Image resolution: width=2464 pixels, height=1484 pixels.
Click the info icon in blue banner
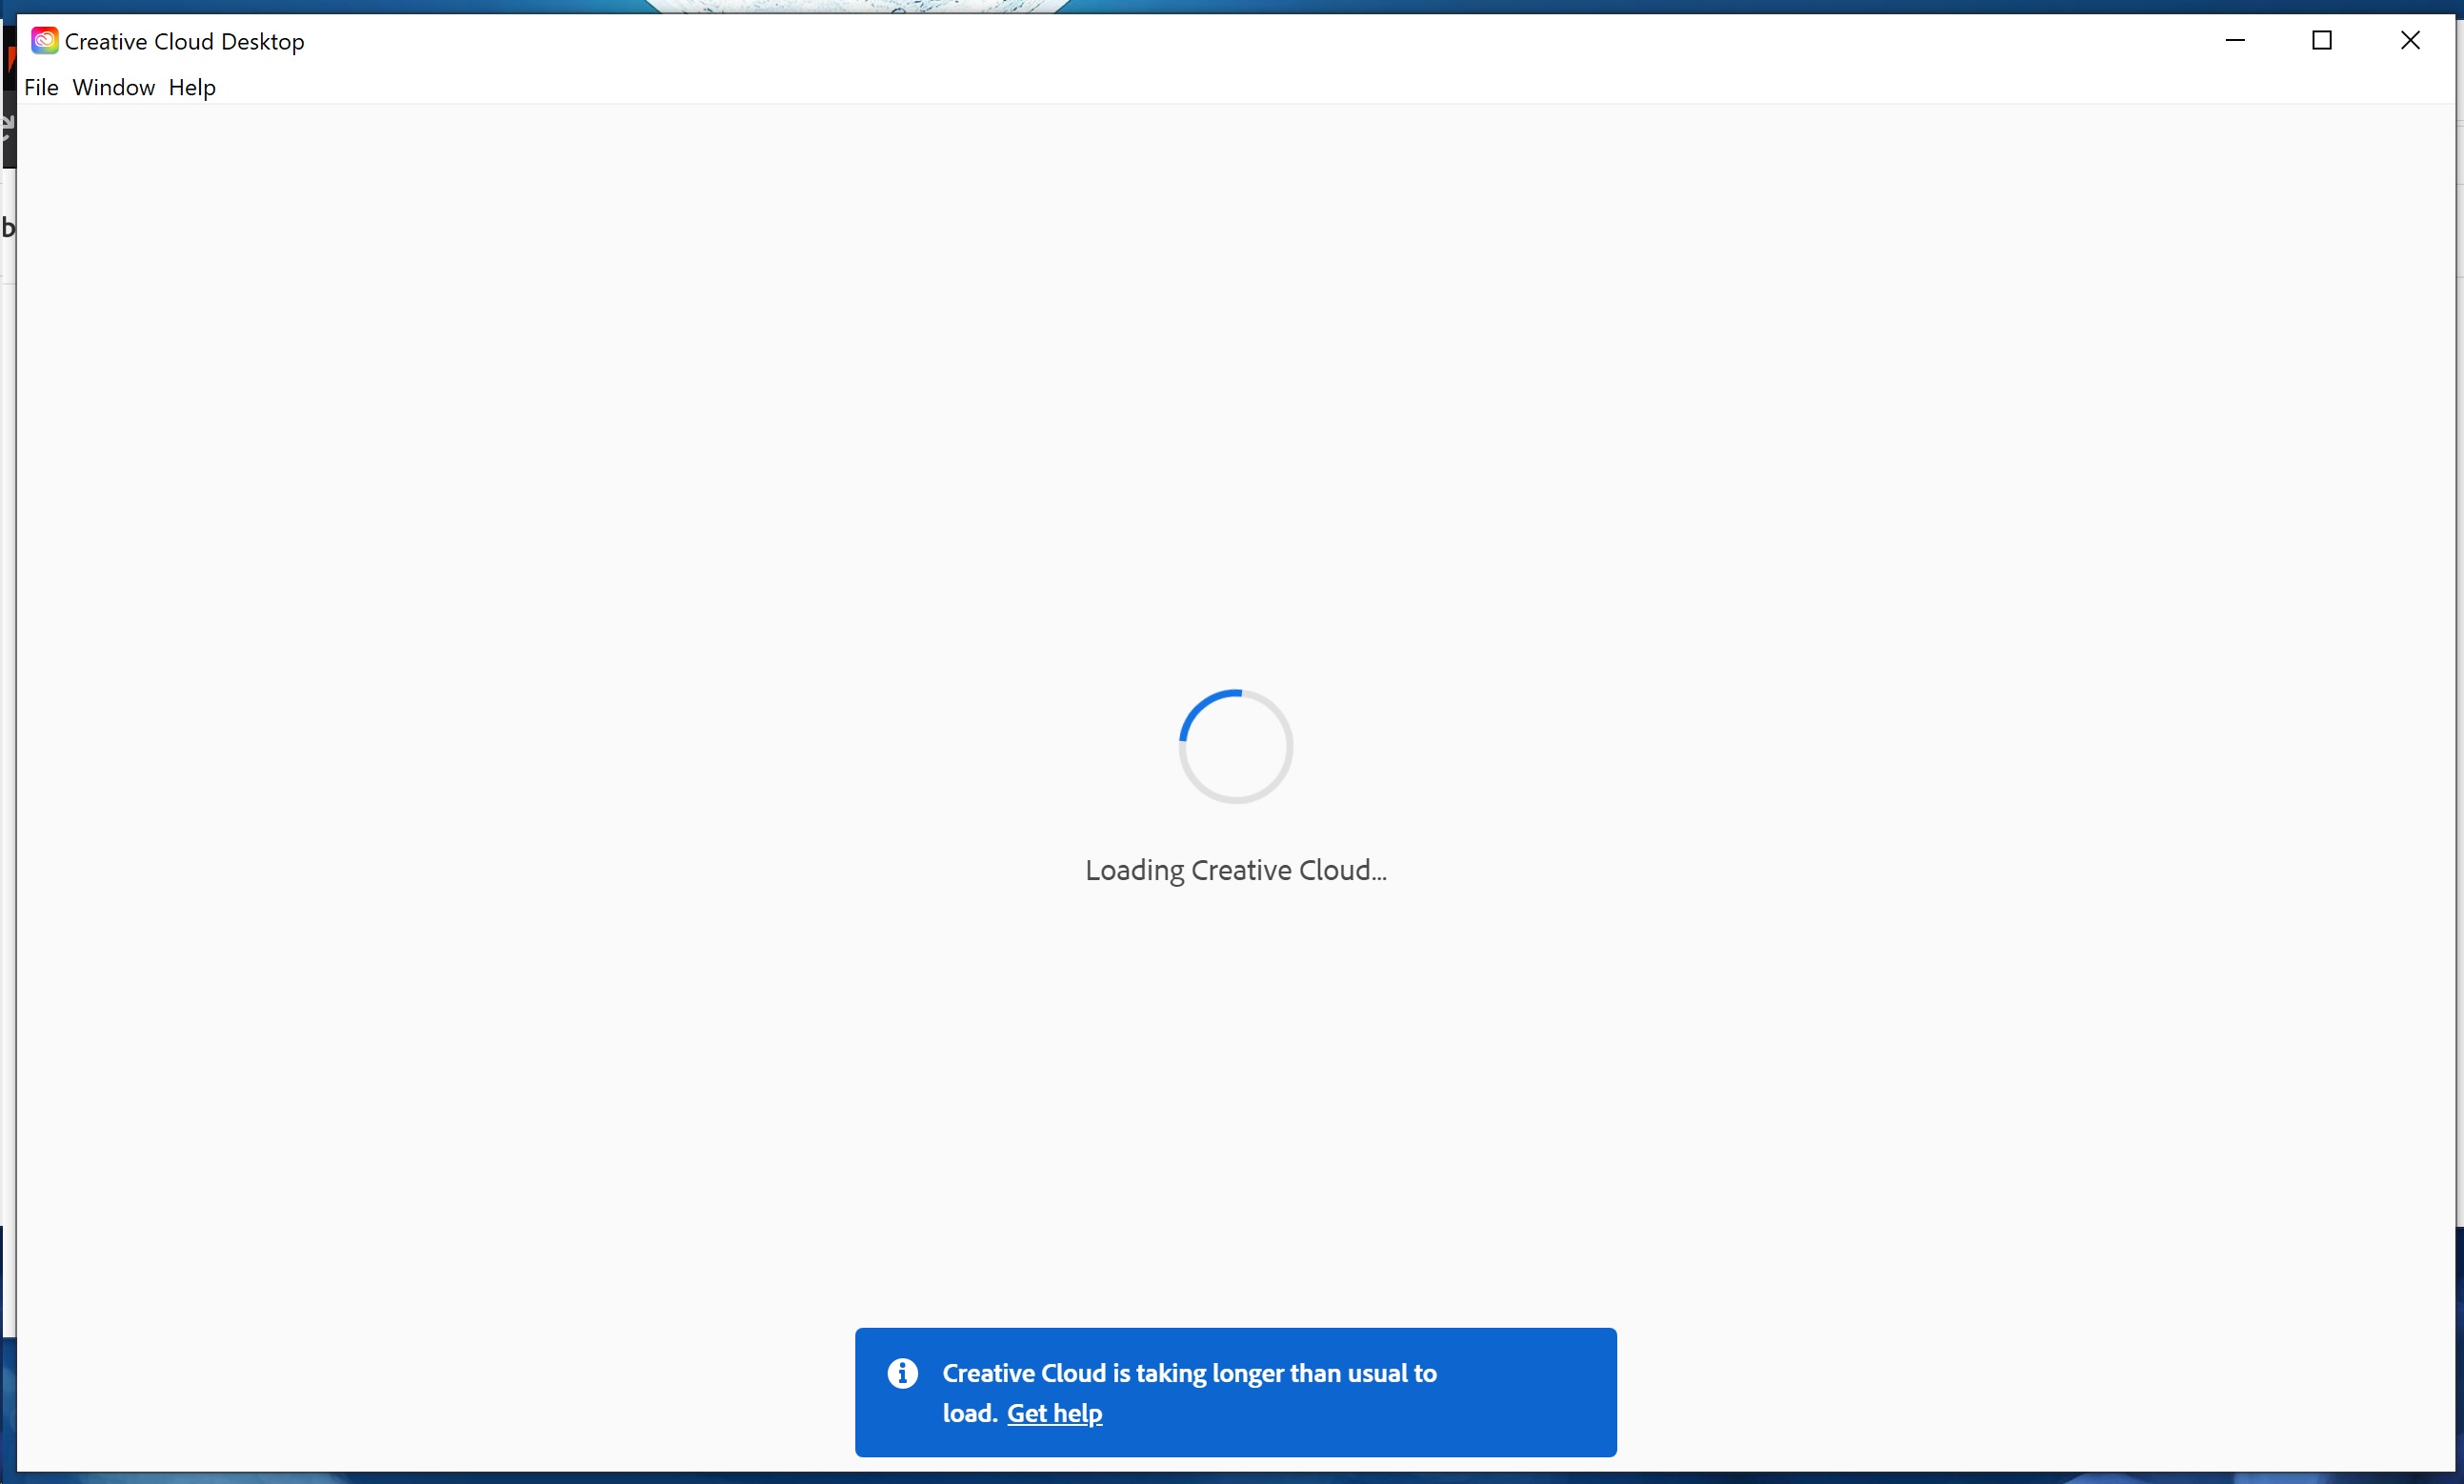point(902,1373)
